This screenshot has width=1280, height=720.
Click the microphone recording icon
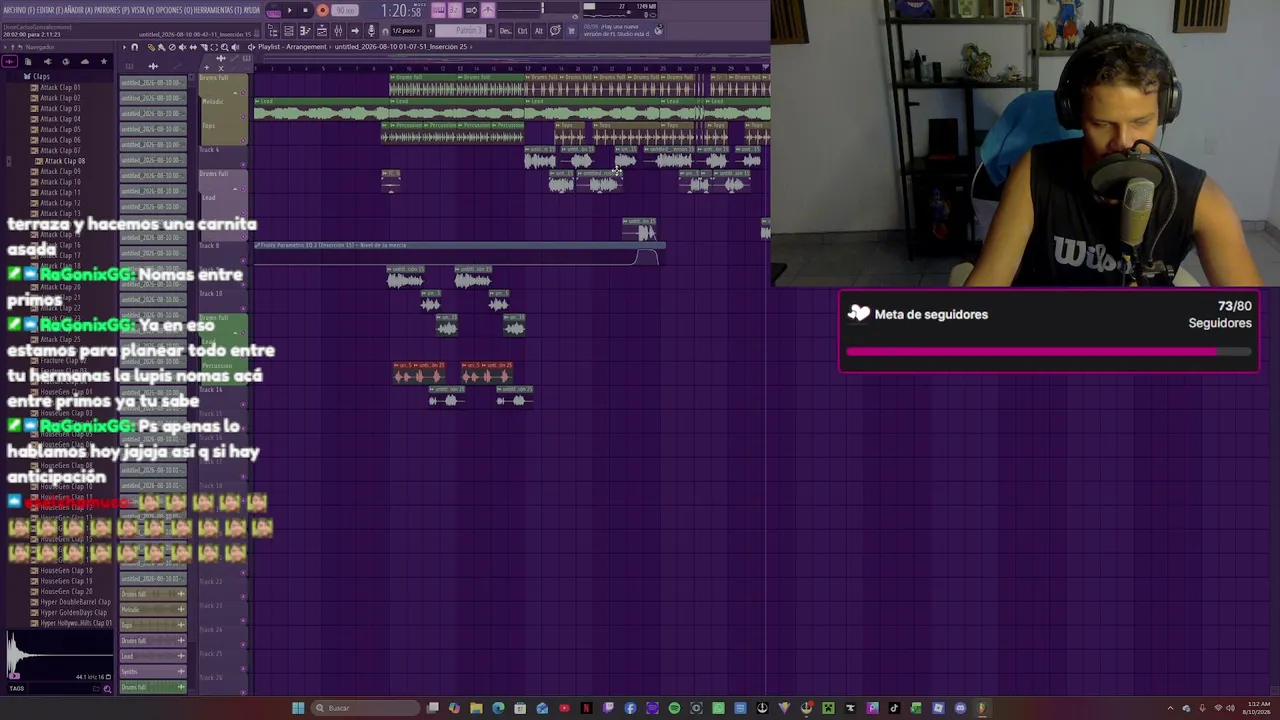pos(372,31)
